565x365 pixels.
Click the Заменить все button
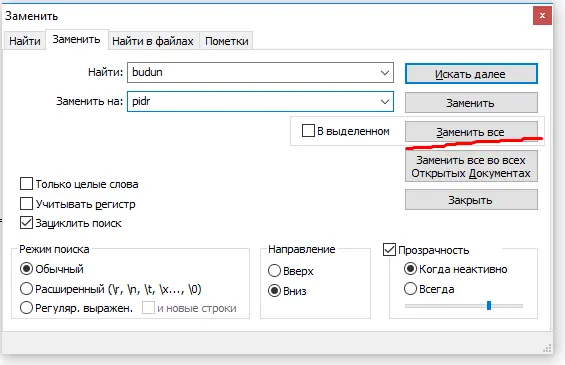pyautogui.click(x=471, y=132)
